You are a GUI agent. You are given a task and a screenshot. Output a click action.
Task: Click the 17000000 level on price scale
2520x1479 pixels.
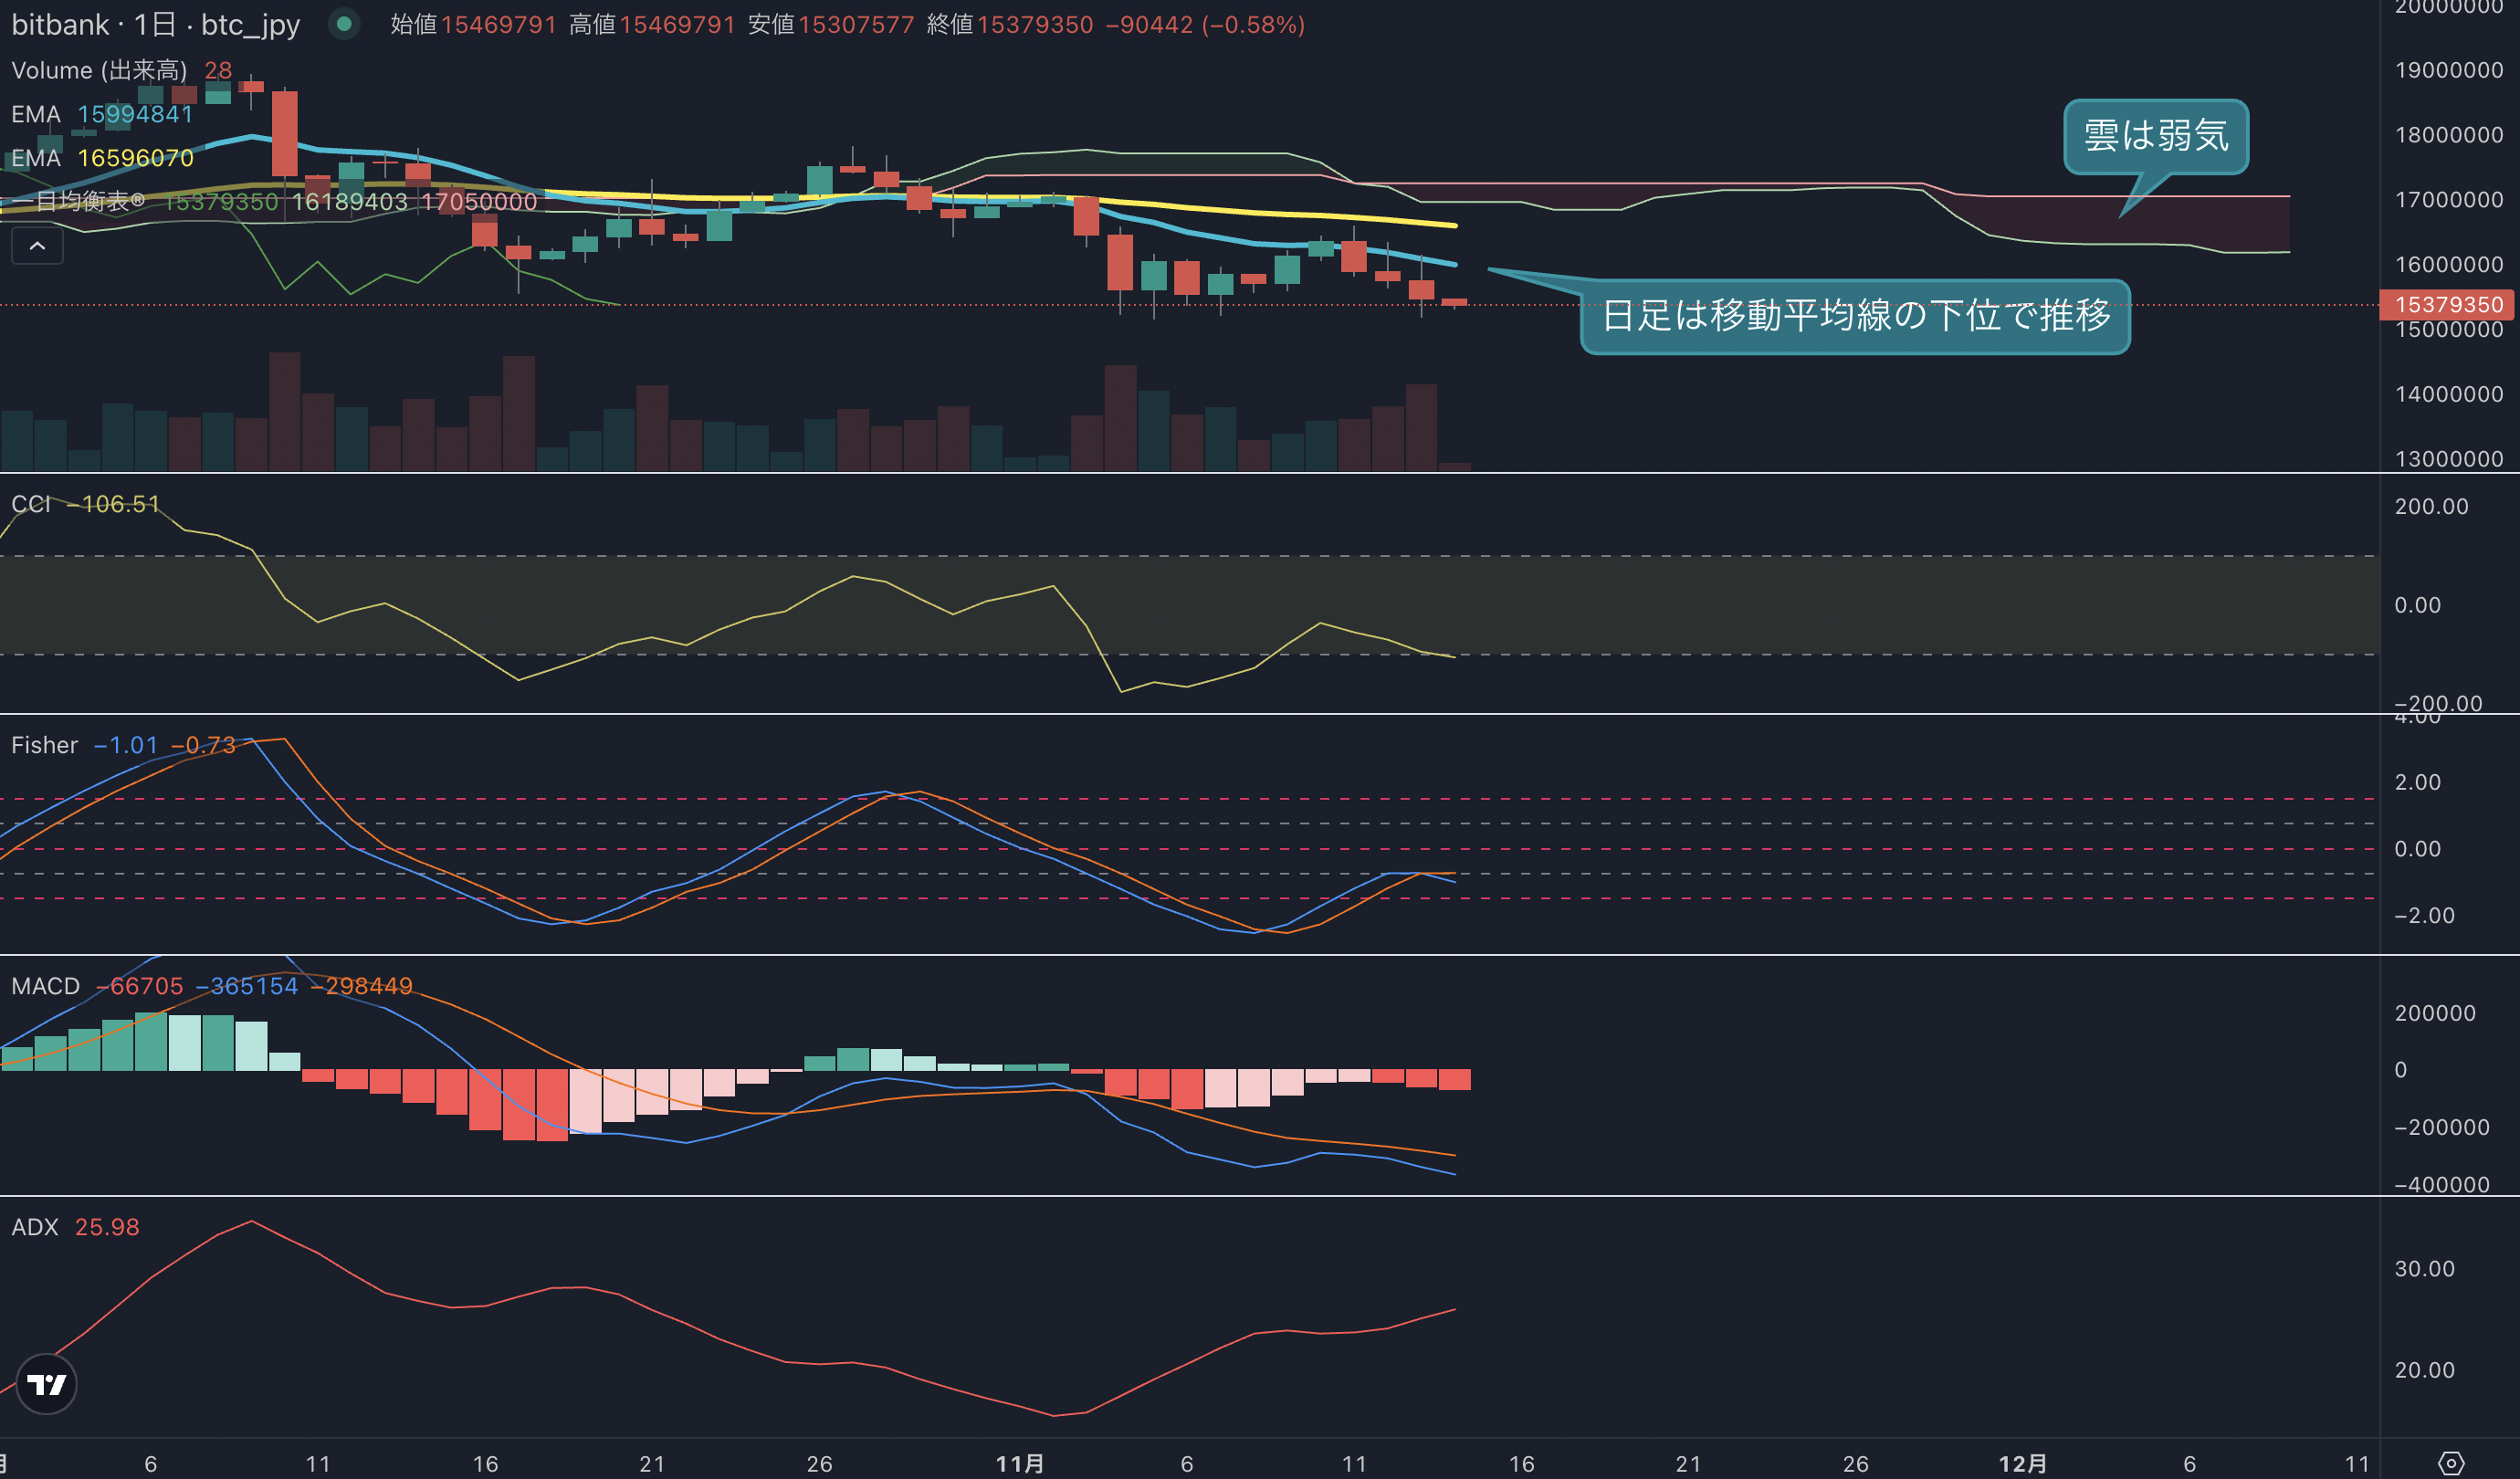point(2448,200)
